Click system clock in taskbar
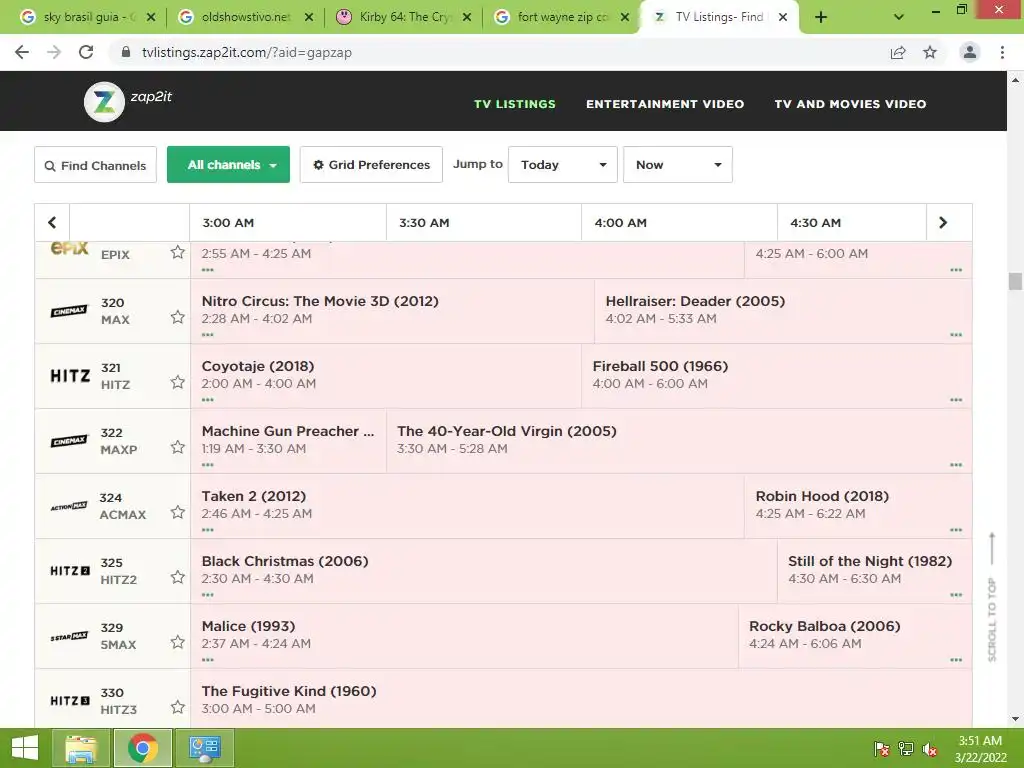Image resolution: width=1024 pixels, height=768 pixels. 980,749
